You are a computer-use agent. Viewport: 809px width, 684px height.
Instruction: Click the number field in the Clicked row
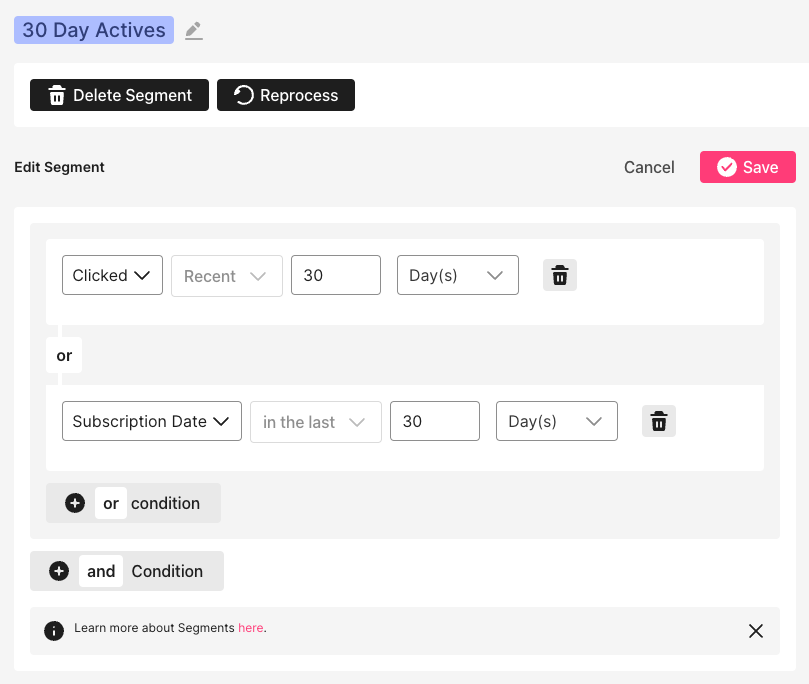click(335, 276)
